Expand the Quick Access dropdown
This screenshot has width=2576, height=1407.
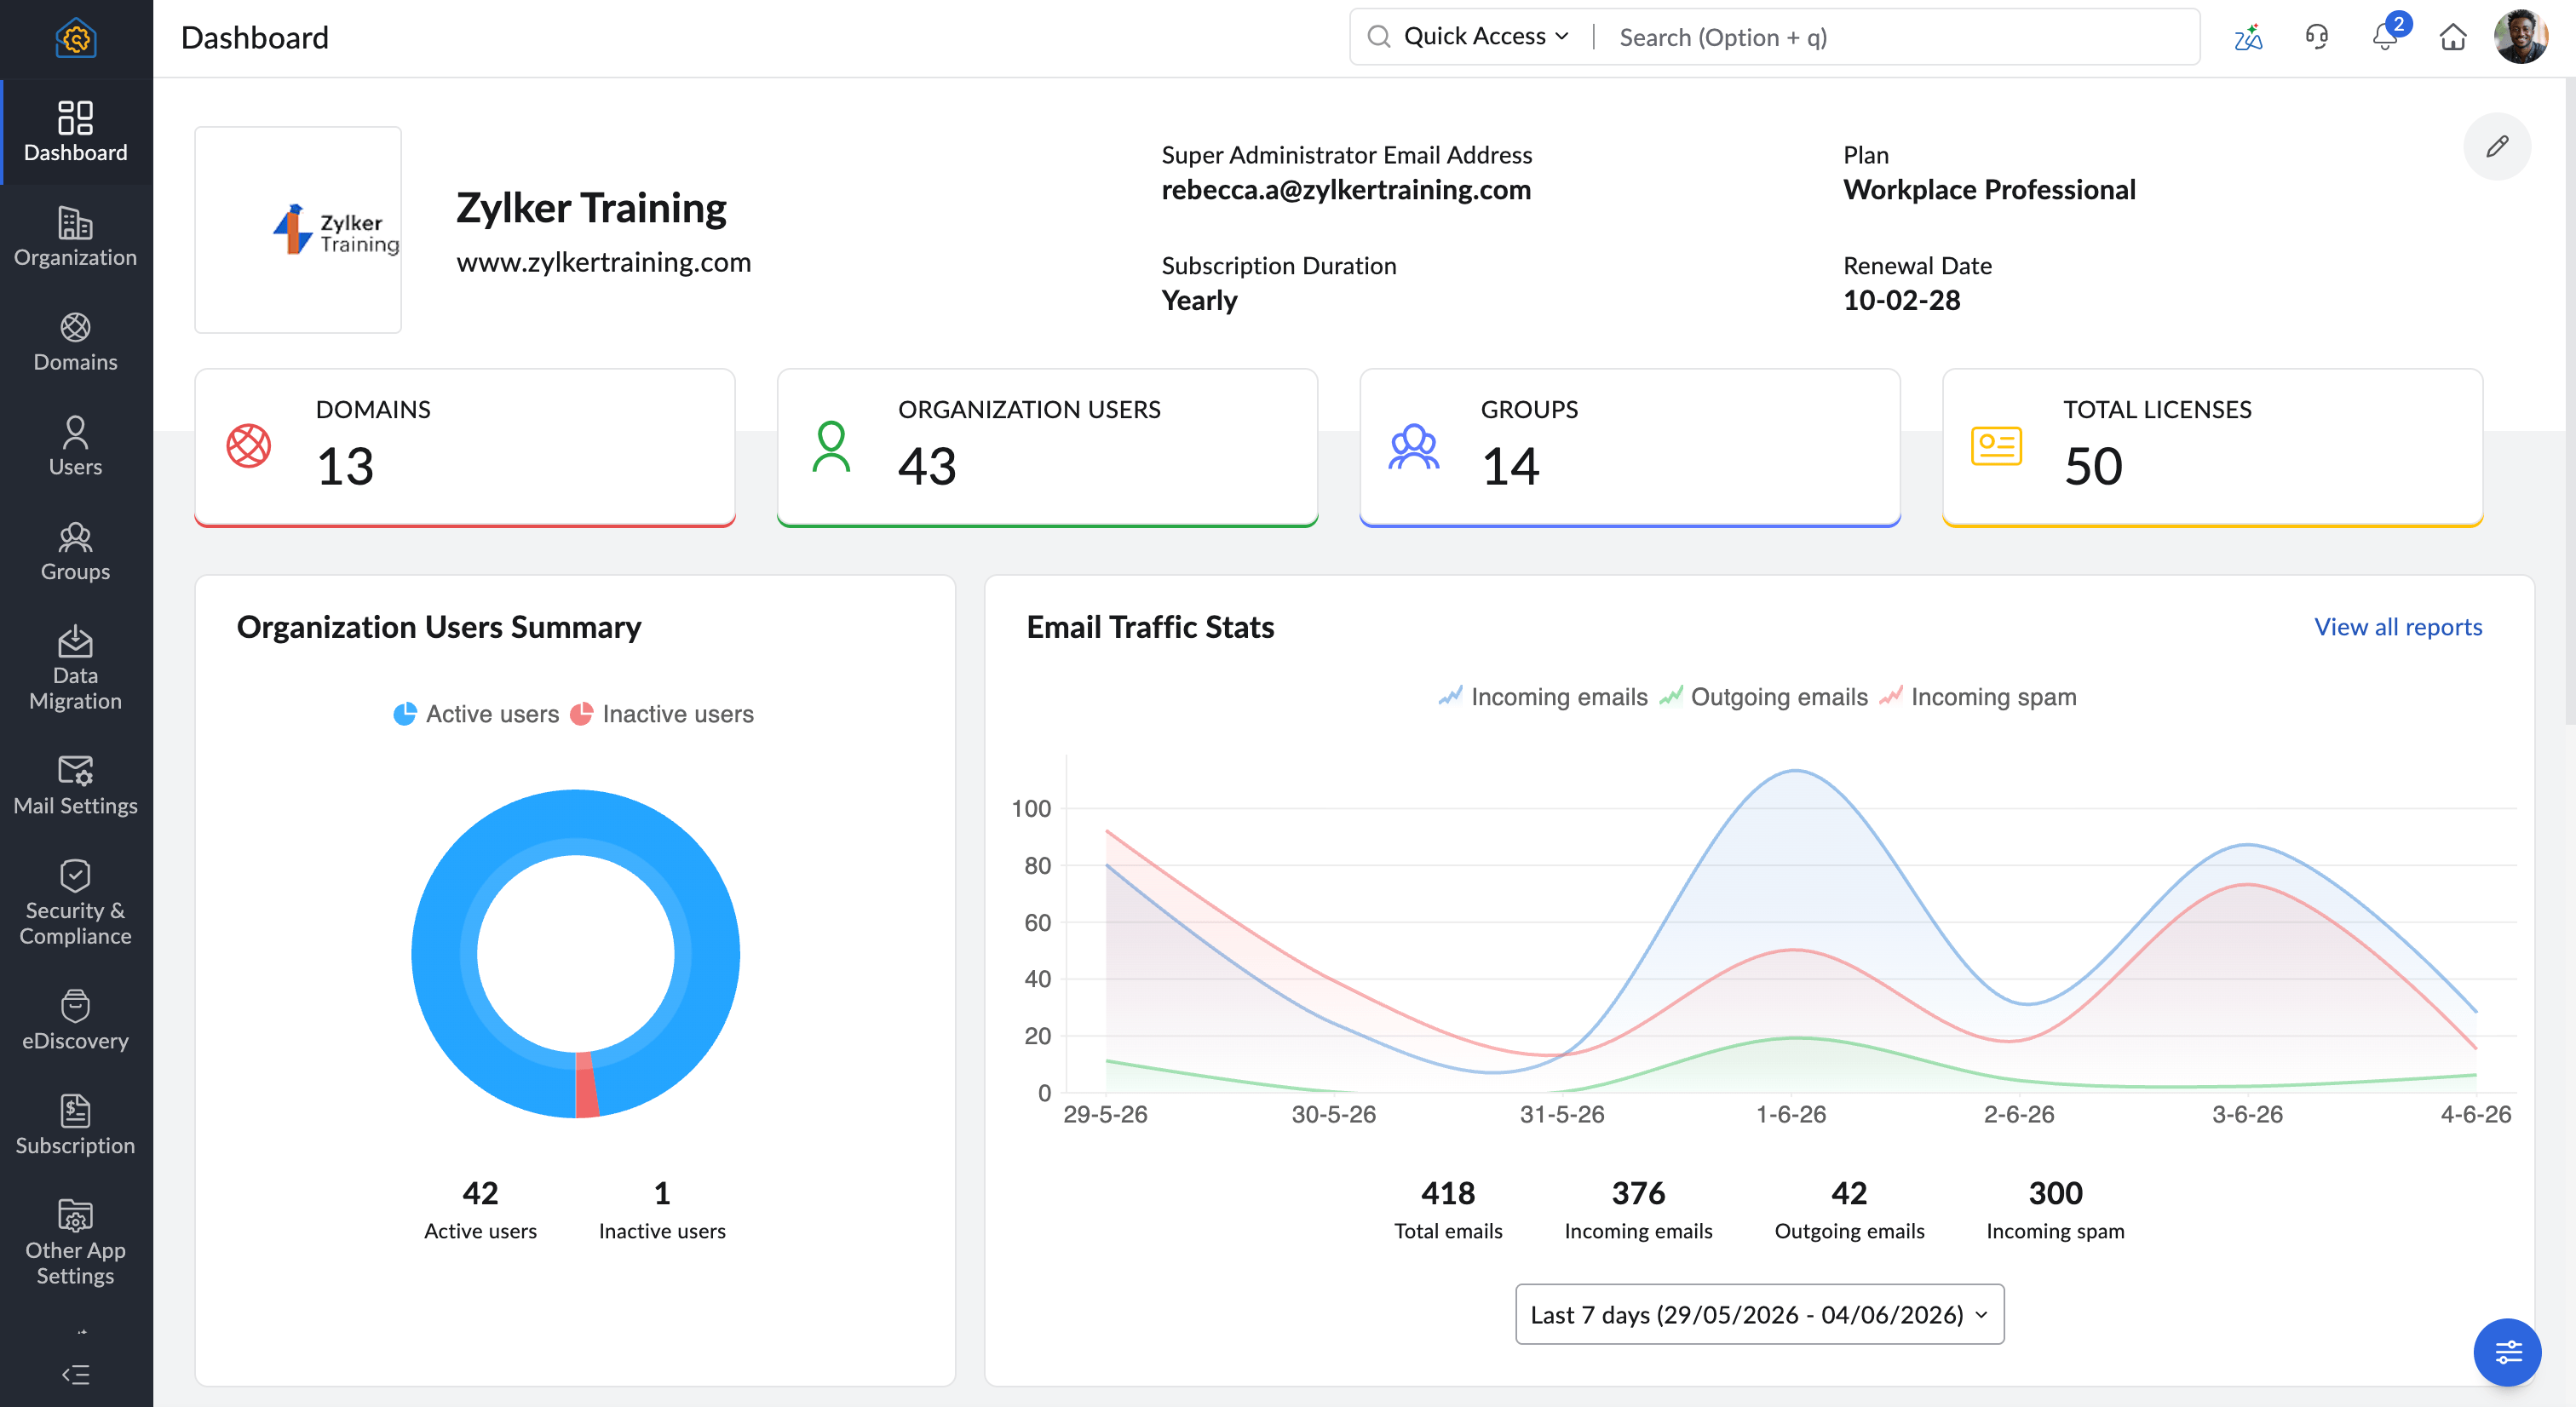pos(1486,37)
